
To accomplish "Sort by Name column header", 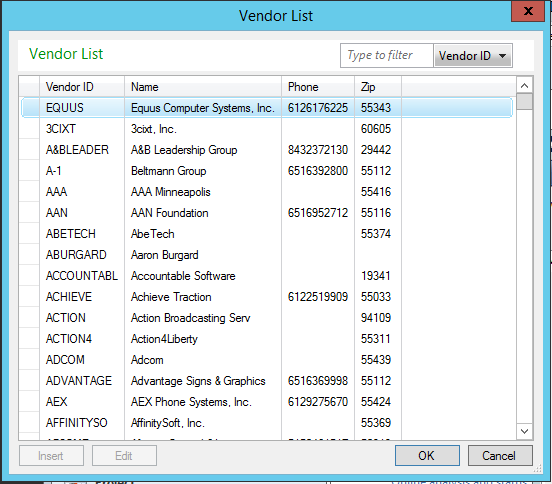I will (203, 87).
